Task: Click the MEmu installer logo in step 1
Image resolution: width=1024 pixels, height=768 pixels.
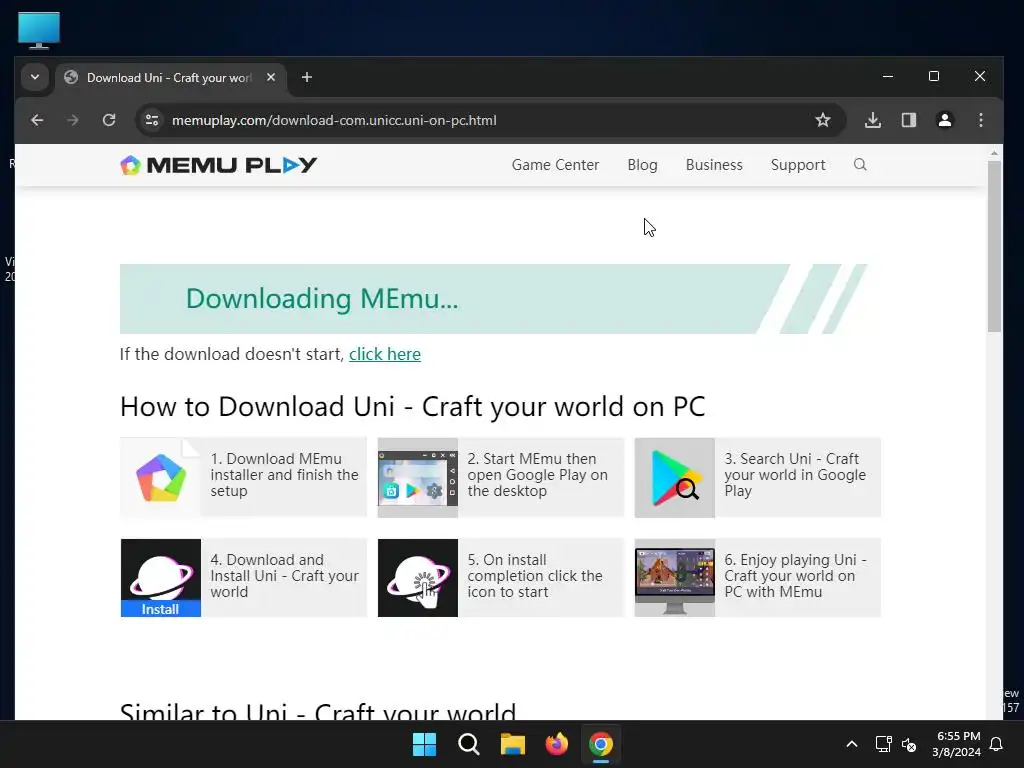Action: click(x=161, y=477)
